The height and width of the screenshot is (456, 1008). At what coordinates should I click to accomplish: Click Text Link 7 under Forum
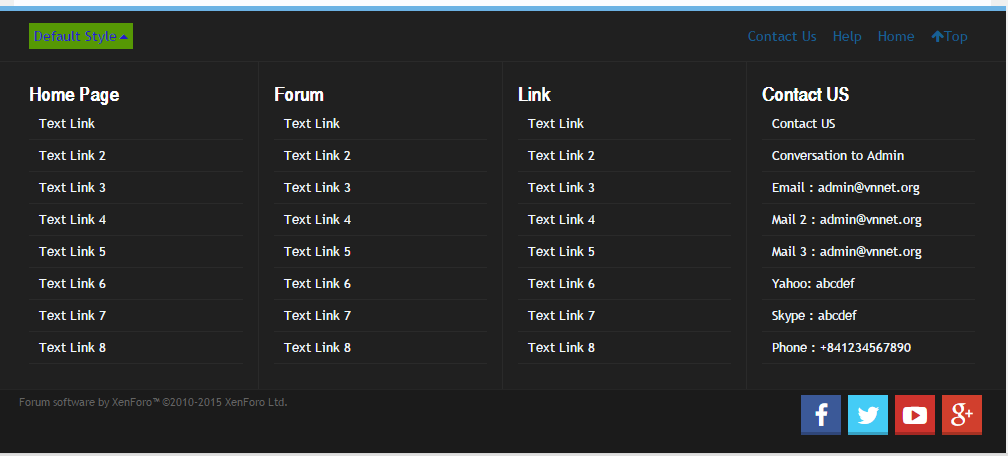click(317, 315)
